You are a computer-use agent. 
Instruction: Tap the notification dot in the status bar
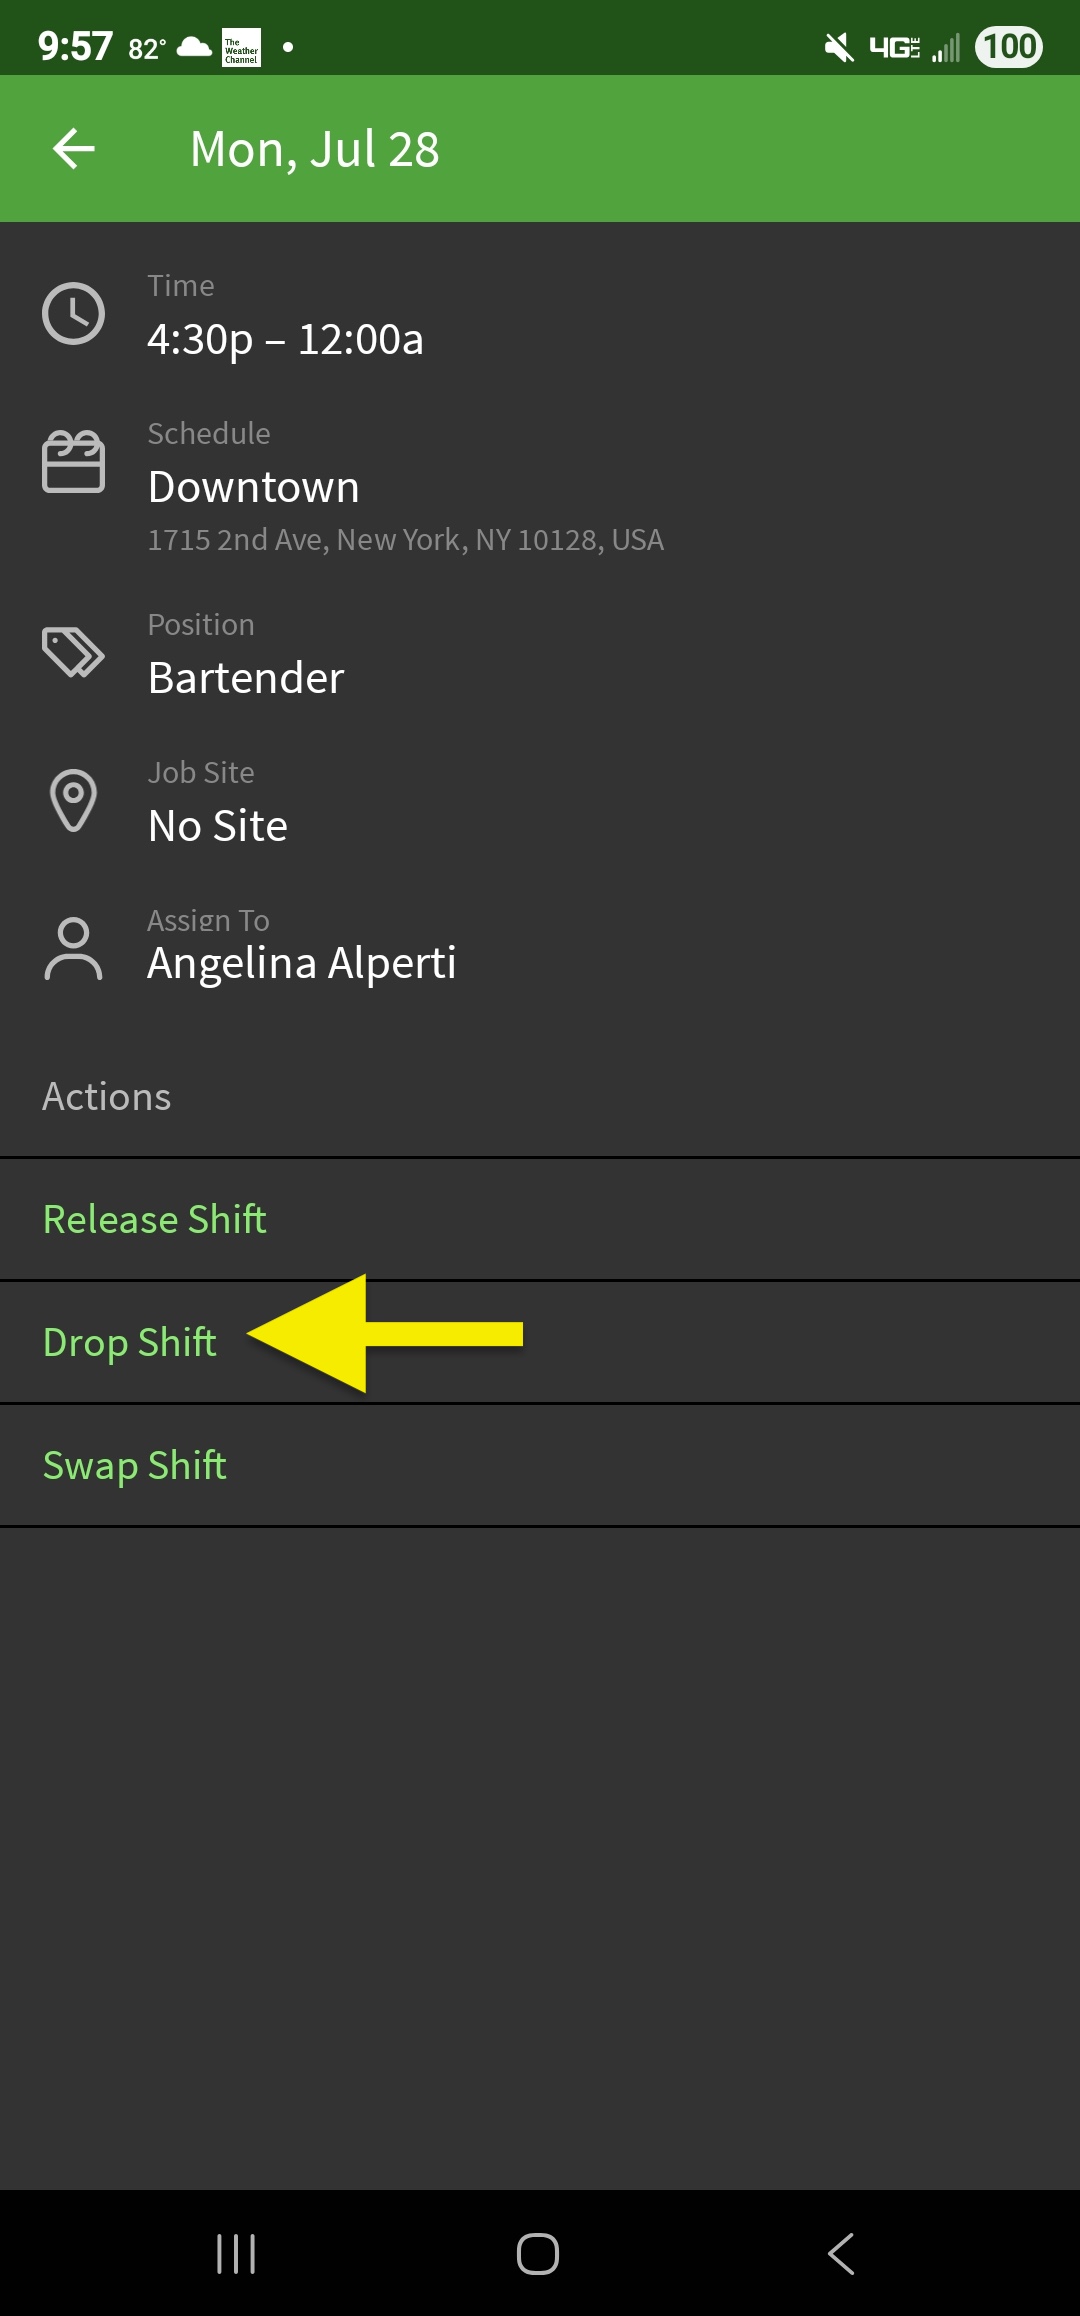click(288, 44)
